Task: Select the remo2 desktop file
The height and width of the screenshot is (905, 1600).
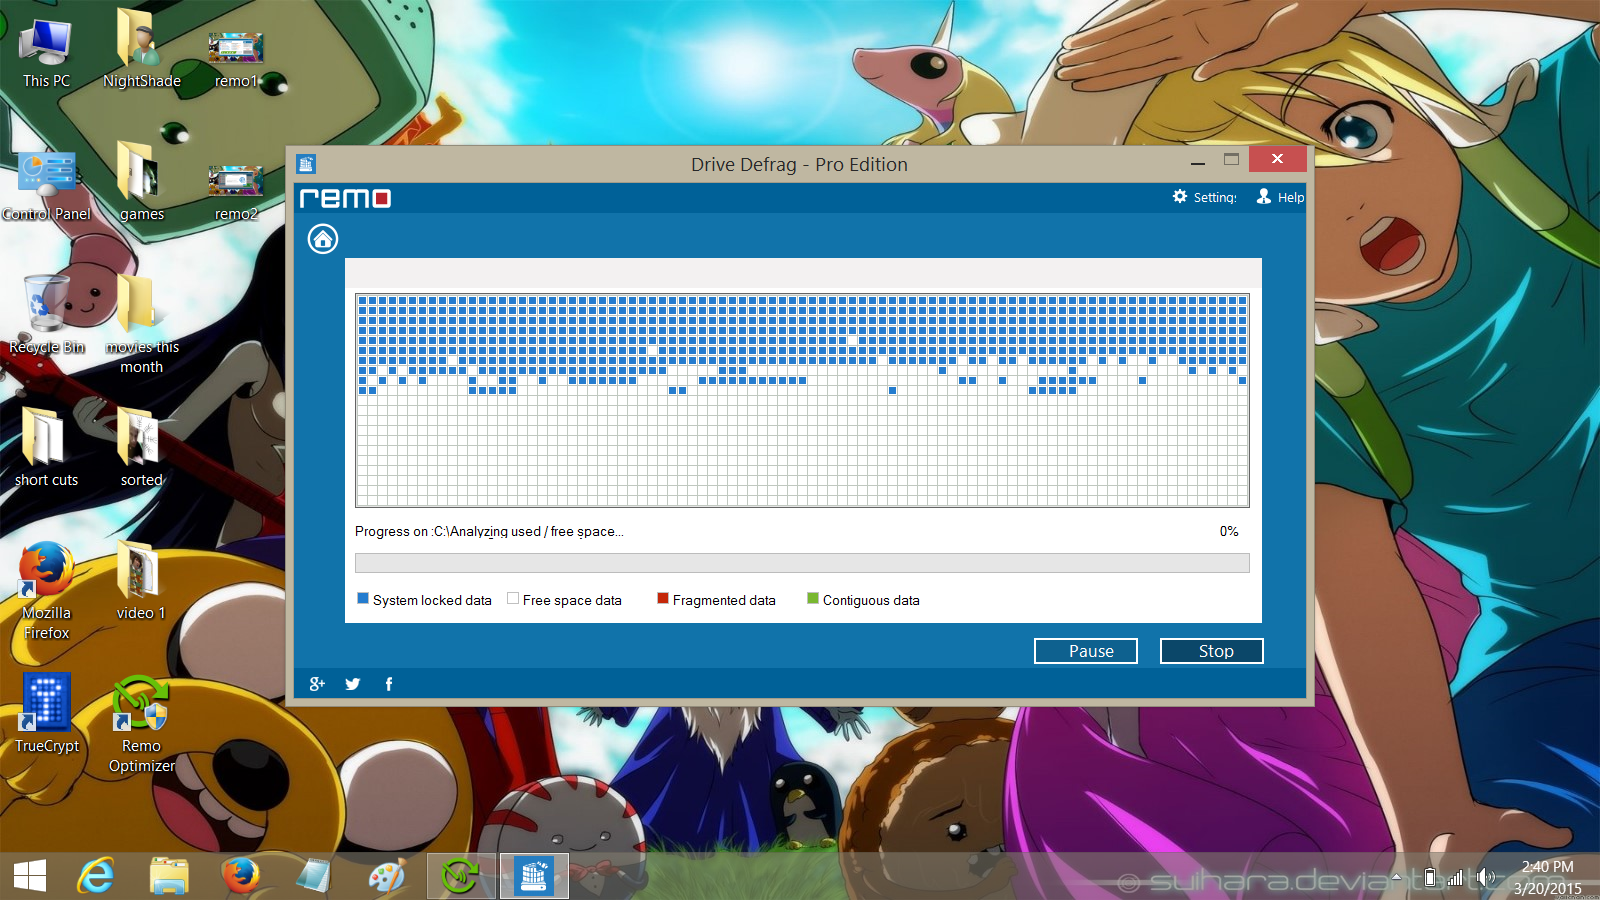Action: point(236,194)
